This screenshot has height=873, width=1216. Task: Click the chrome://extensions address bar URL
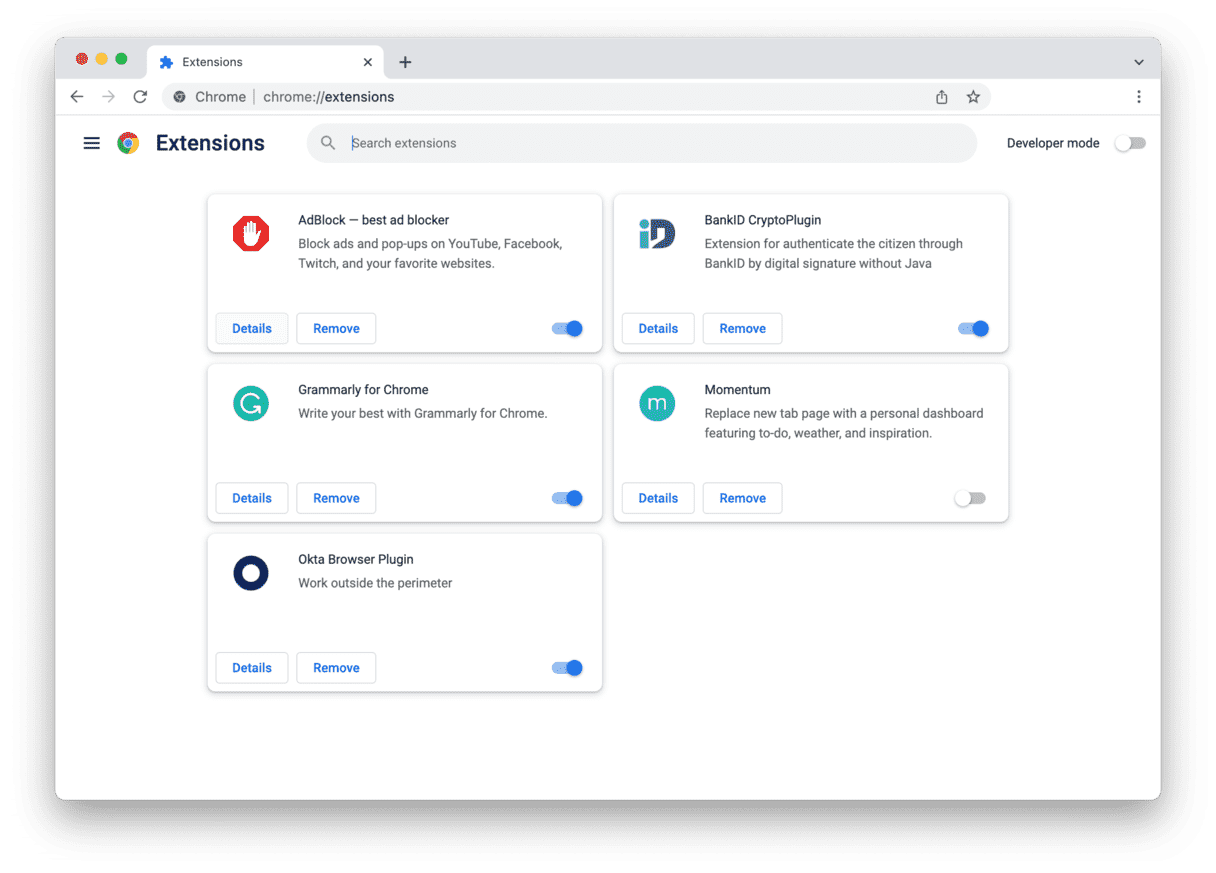[329, 97]
